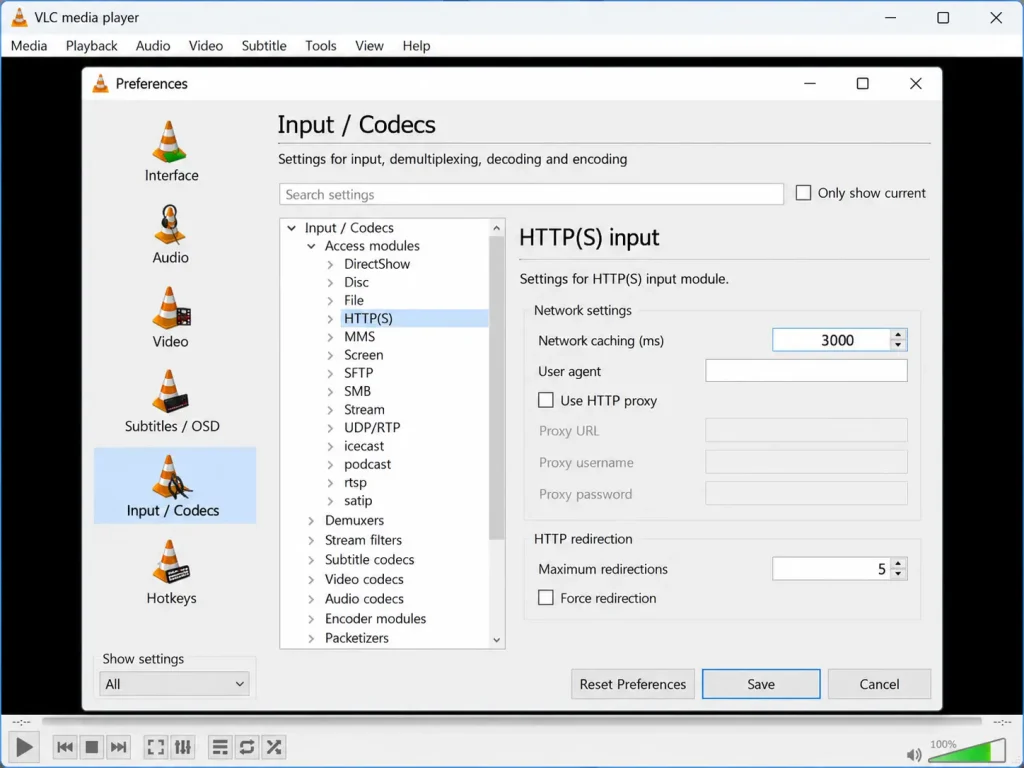The height and width of the screenshot is (768, 1024).
Task: Click the User agent text field
Action: pos(806,371)
